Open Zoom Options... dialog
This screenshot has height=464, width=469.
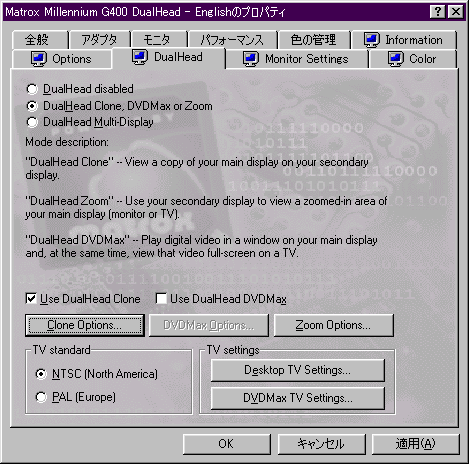tap(333, 325)
